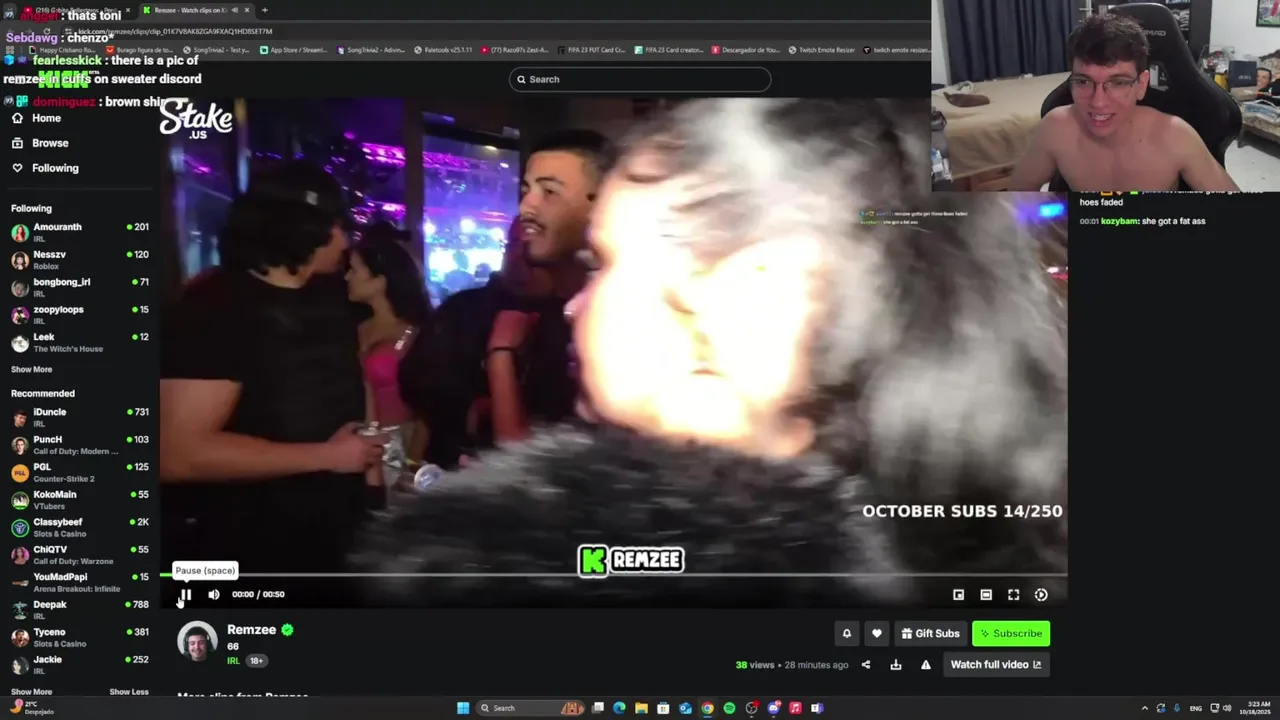Open PunchH Call of Duty stream

tap(80, 445)
